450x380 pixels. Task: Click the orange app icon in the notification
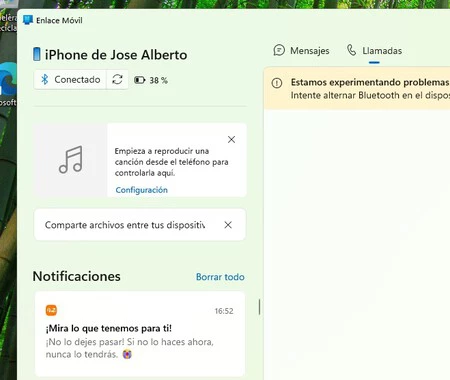(x=51, y=310)
